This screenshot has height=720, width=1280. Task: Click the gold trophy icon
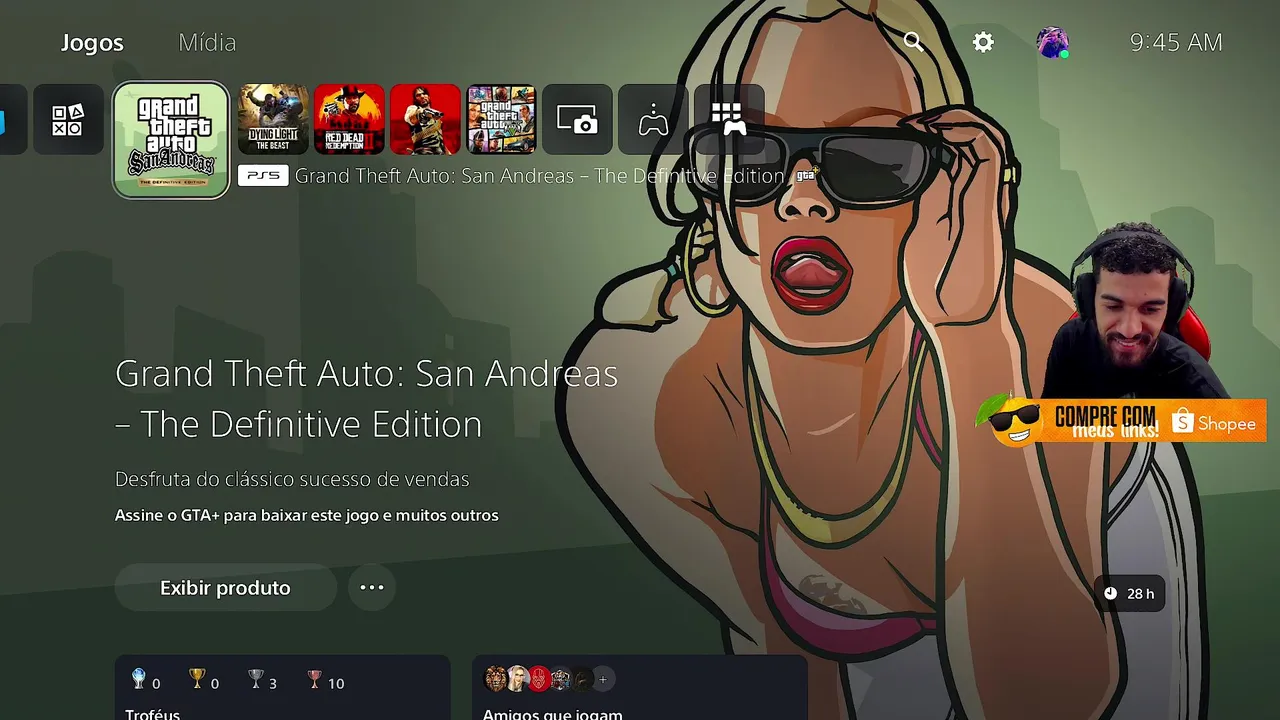(197, 680)
